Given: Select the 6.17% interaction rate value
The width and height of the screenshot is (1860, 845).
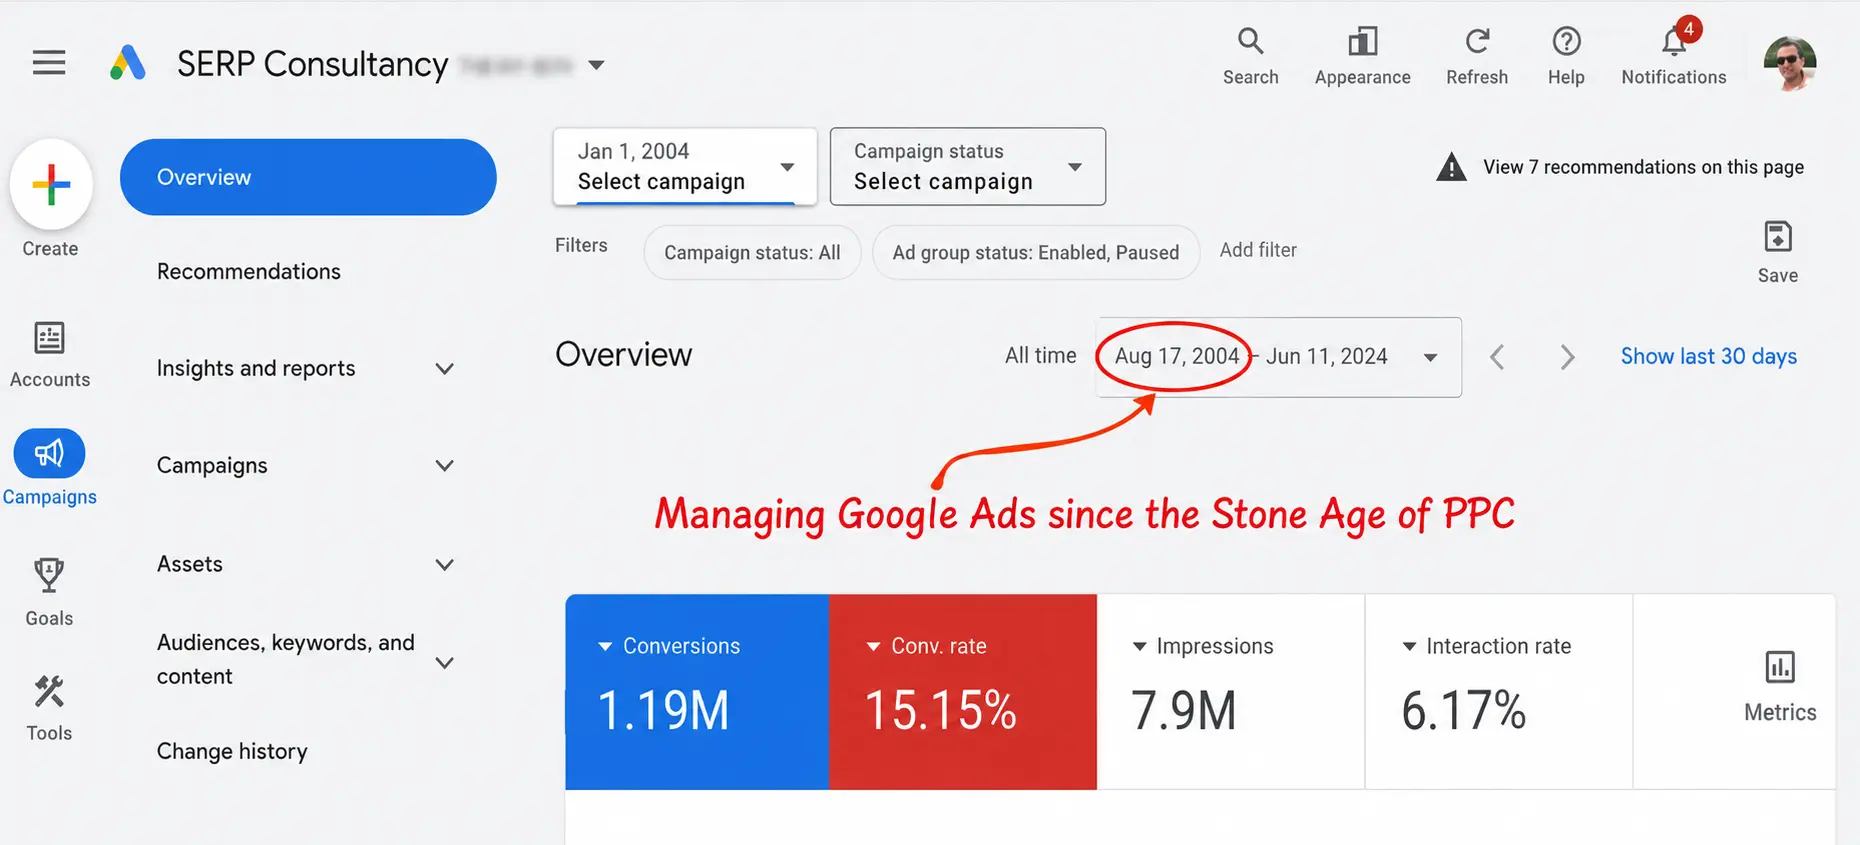Looking at the screenshot, I should 1463,711.
